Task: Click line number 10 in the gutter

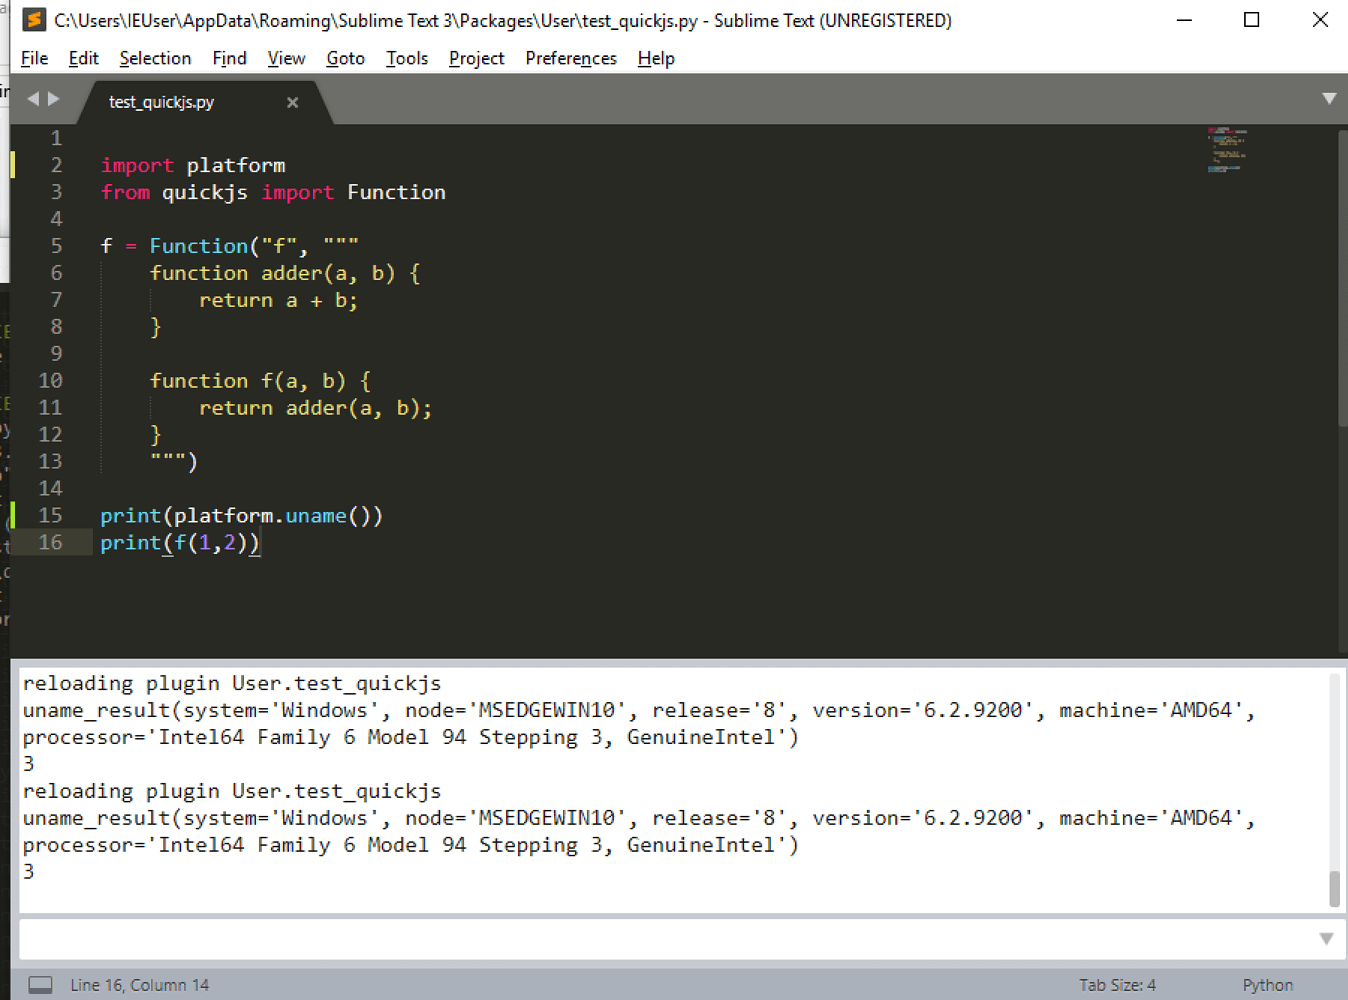Action: click(x=50, y=381)
